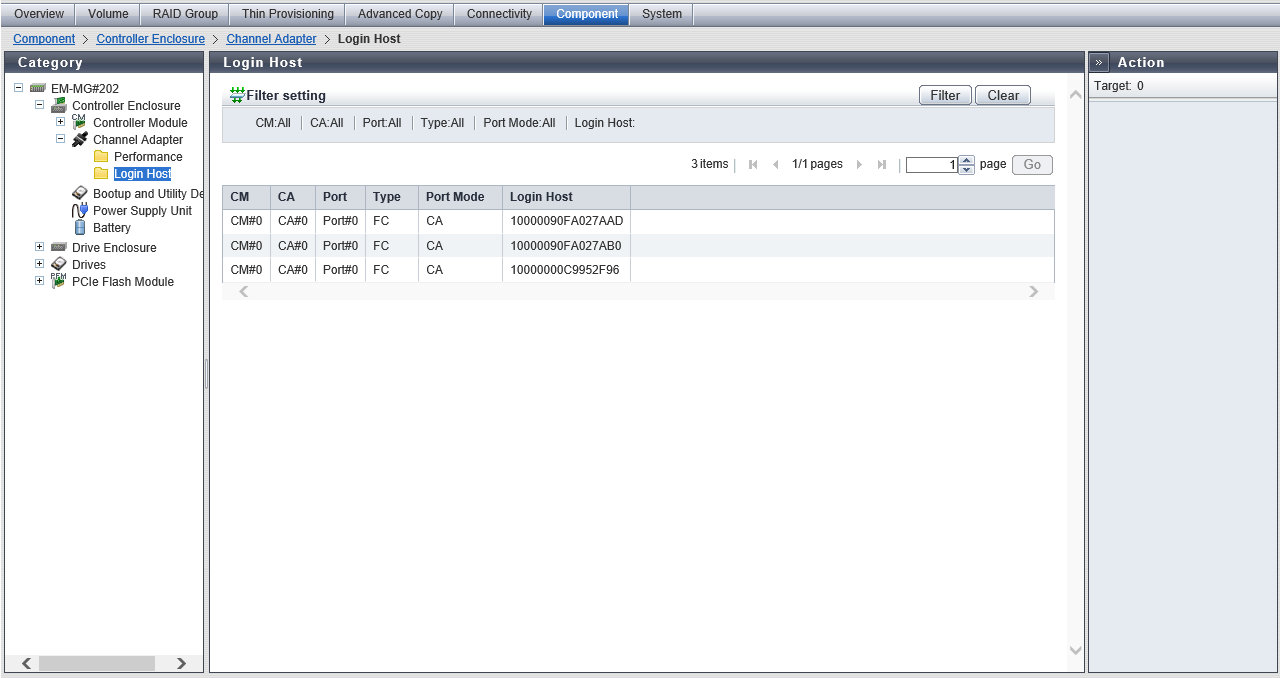The height and width of the screenshot is (678, 1280).
Task: Open the Controller Enclosure breadcrumb link
Action: tap(150, 39)
